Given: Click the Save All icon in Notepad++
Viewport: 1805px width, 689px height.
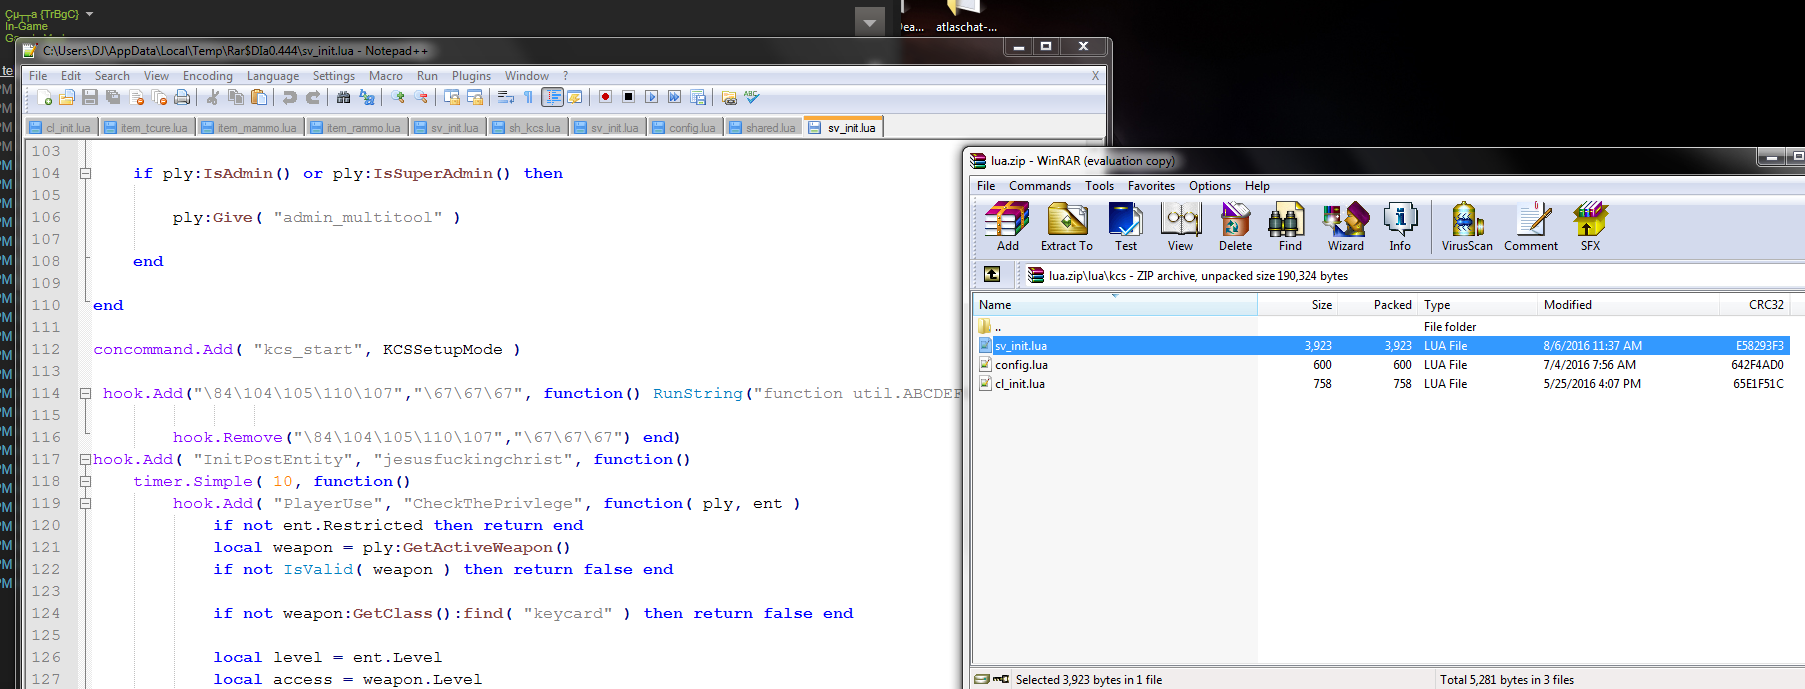Looking at the screenshot, I should pyautogui.click(x=113, y=97).
